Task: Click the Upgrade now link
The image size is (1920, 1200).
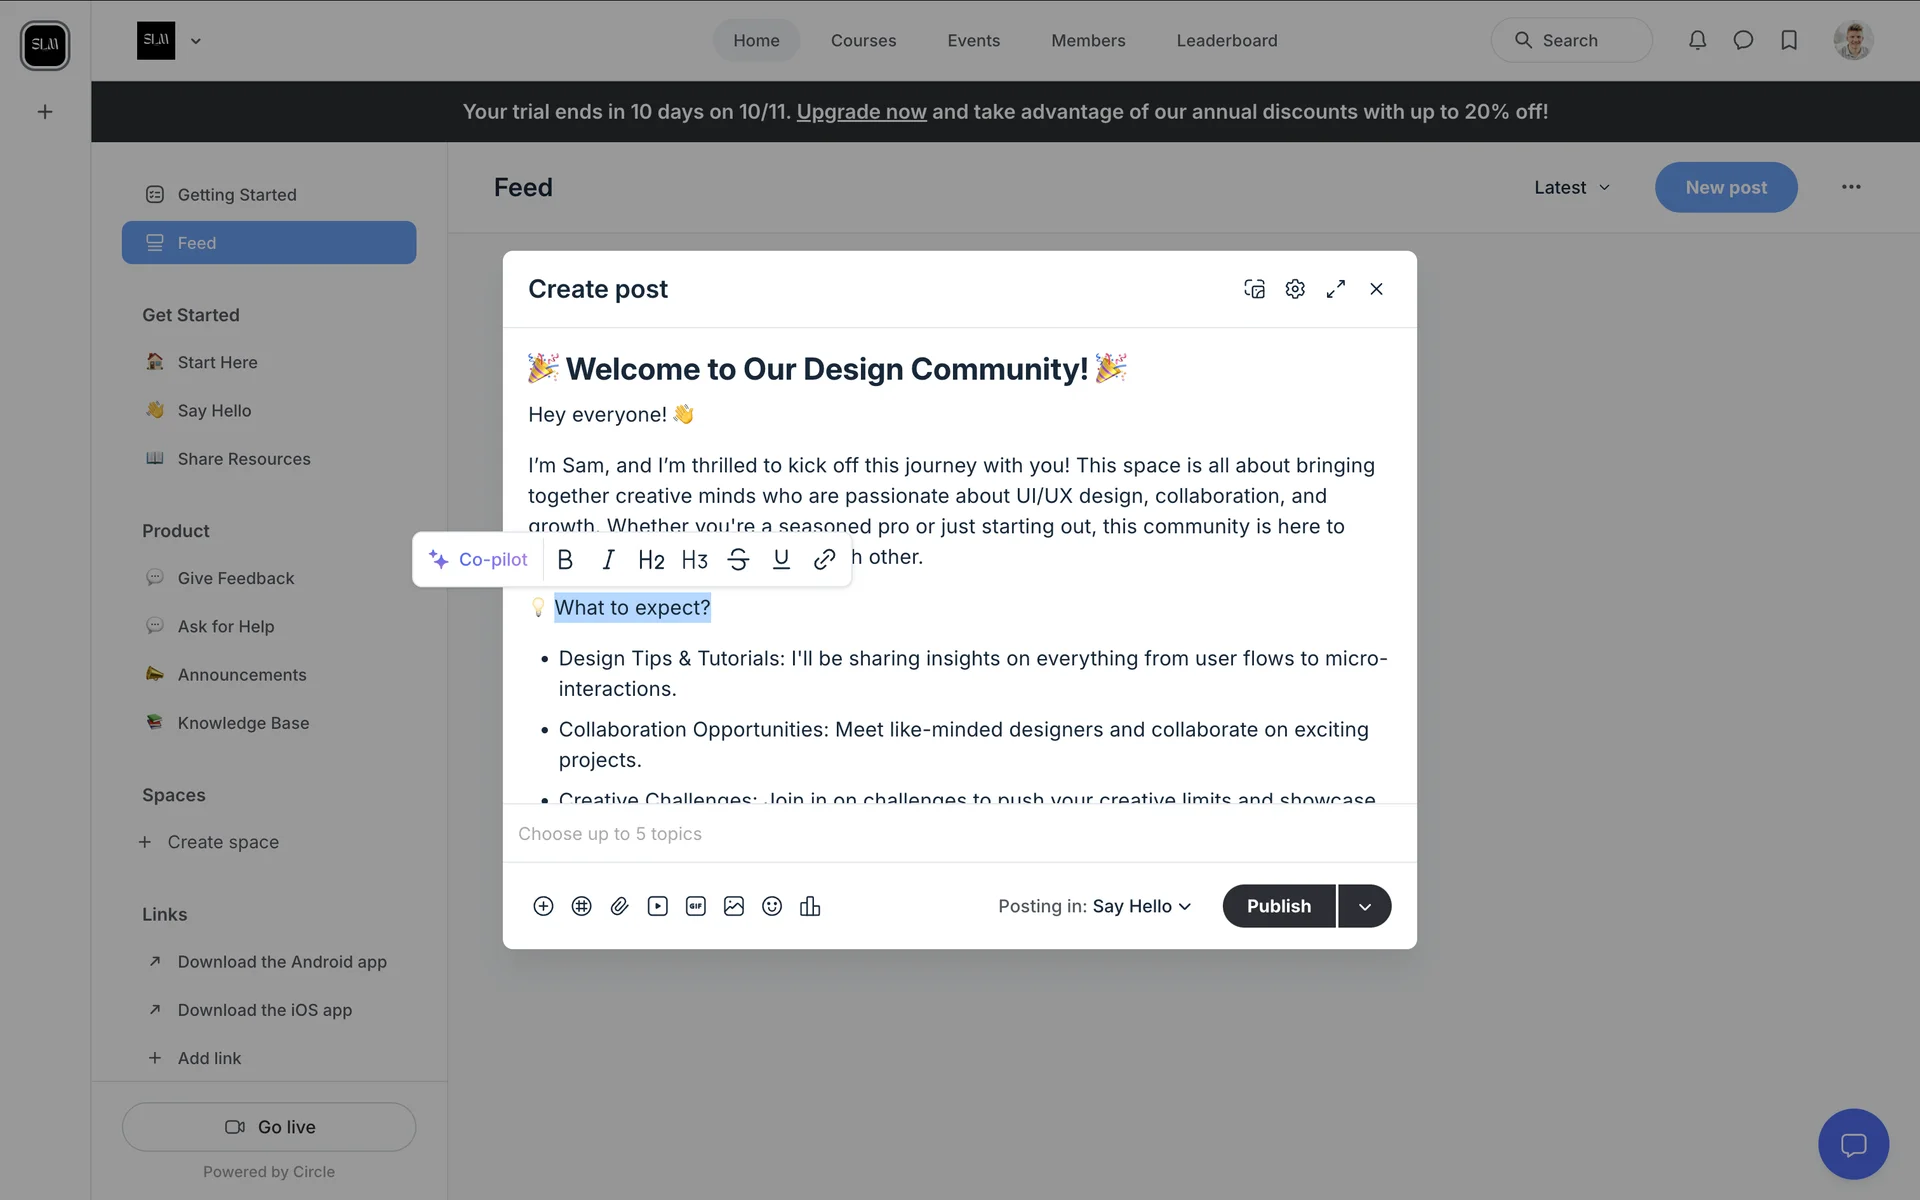Action: [x=861, y=112]
